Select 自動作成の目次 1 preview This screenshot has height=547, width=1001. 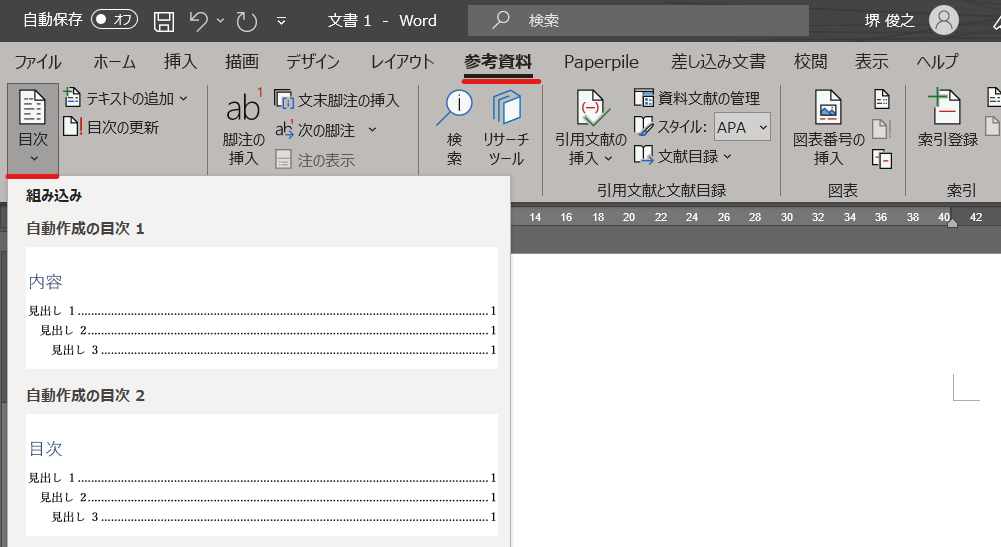262,308
